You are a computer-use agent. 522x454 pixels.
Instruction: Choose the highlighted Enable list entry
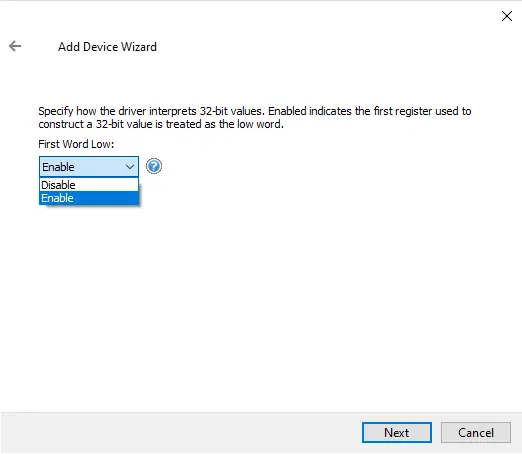[89, 198]
